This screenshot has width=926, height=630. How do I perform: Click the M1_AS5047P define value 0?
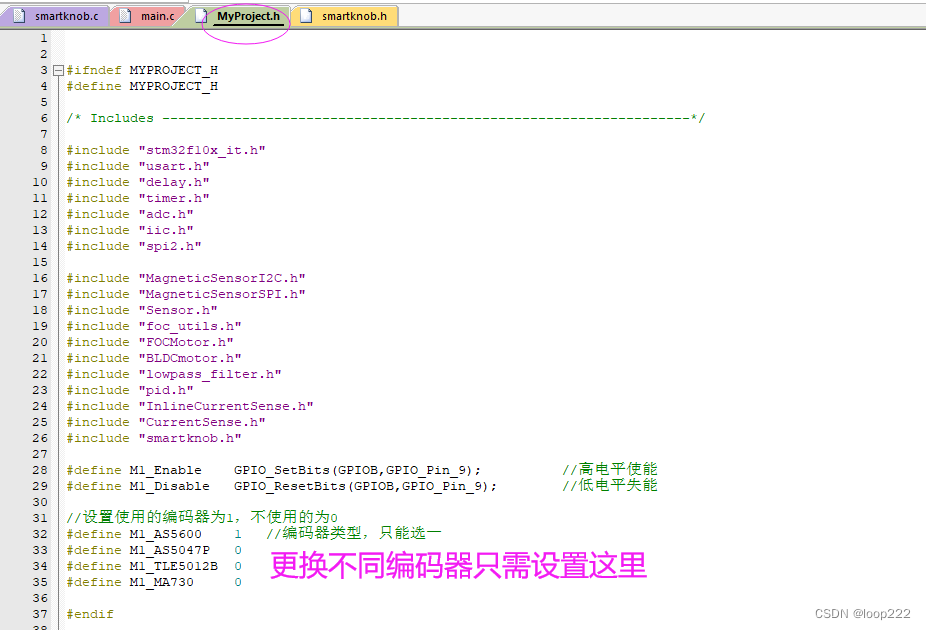[x=237, y=550]
